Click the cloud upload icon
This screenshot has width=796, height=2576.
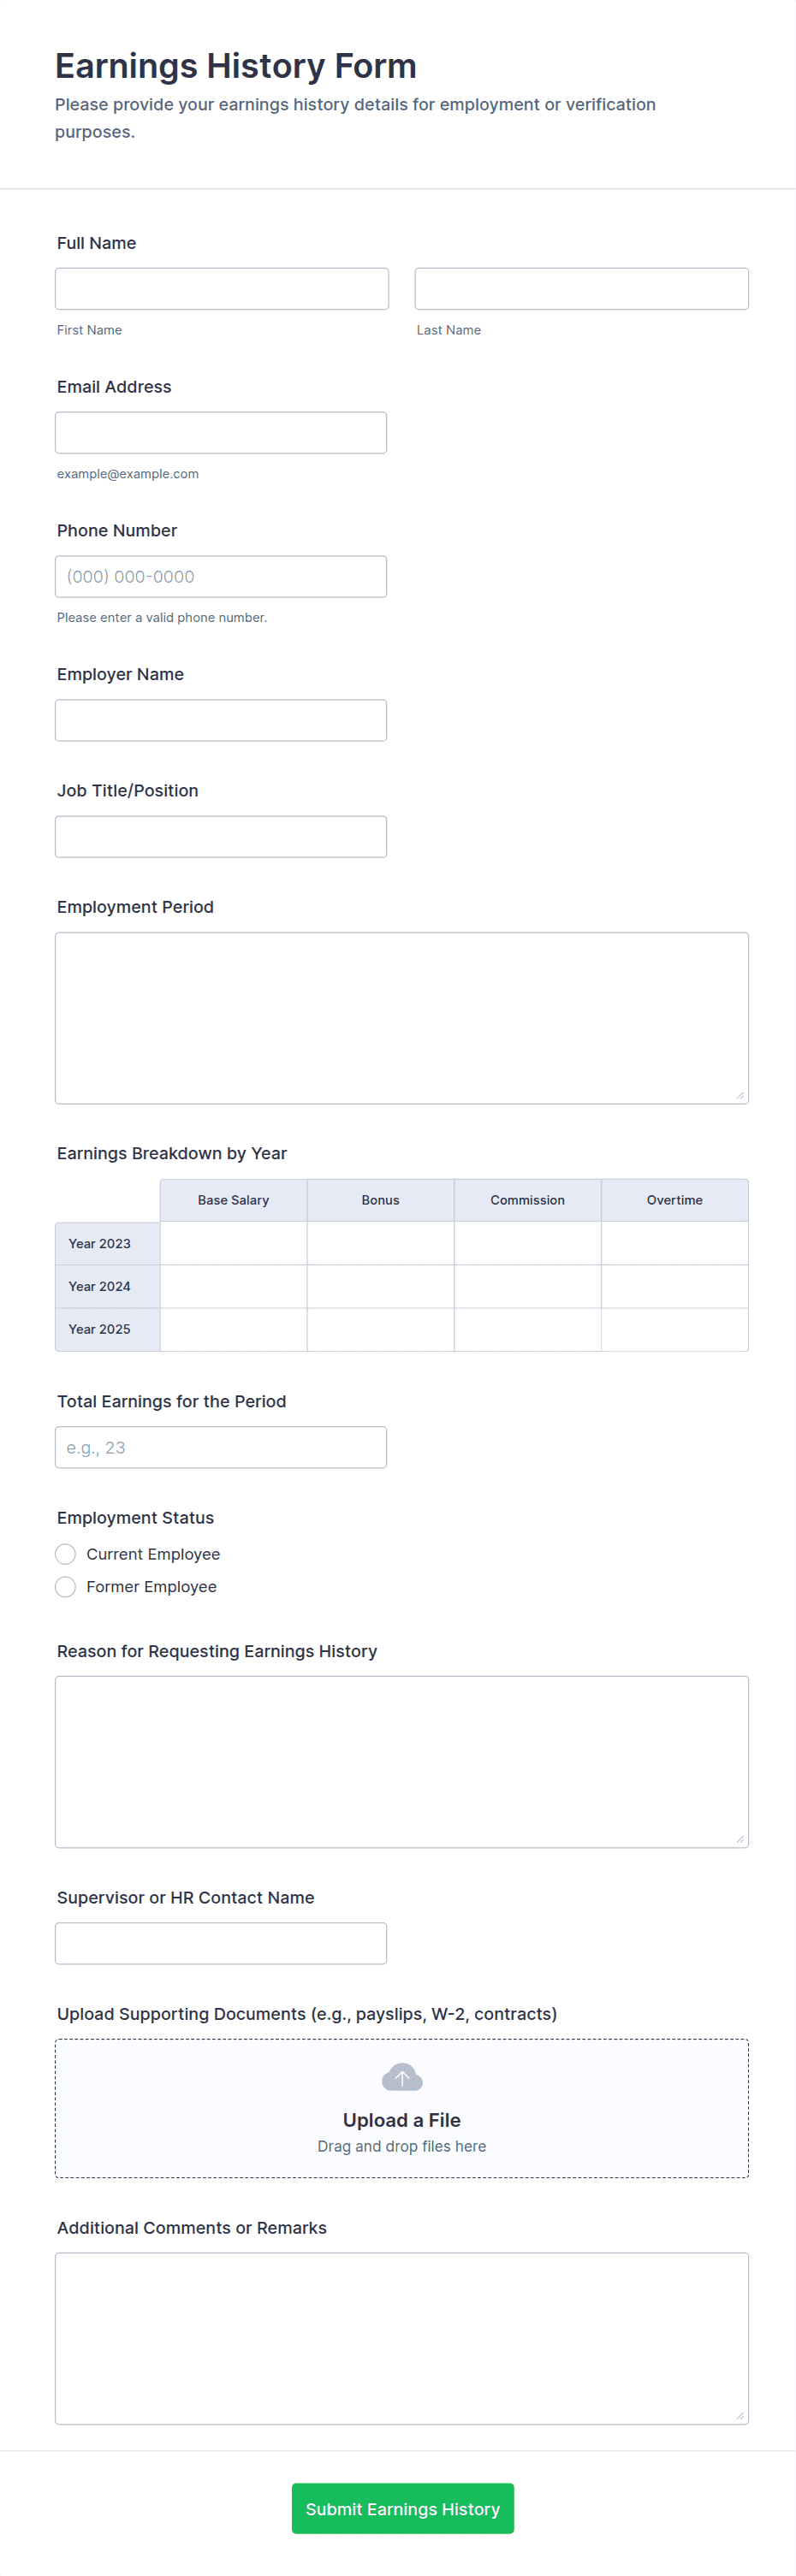(402, 2077)
